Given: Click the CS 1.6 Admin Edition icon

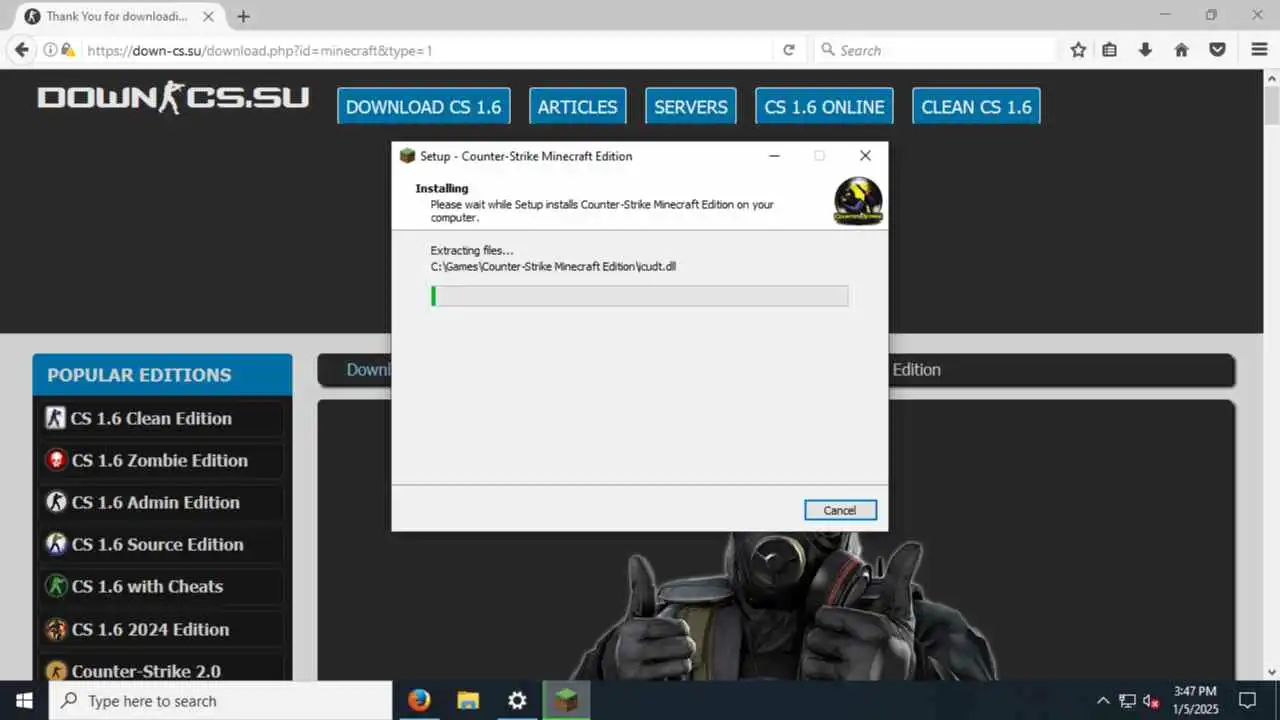Looking at the screenshot, I should tap(56, 502).
